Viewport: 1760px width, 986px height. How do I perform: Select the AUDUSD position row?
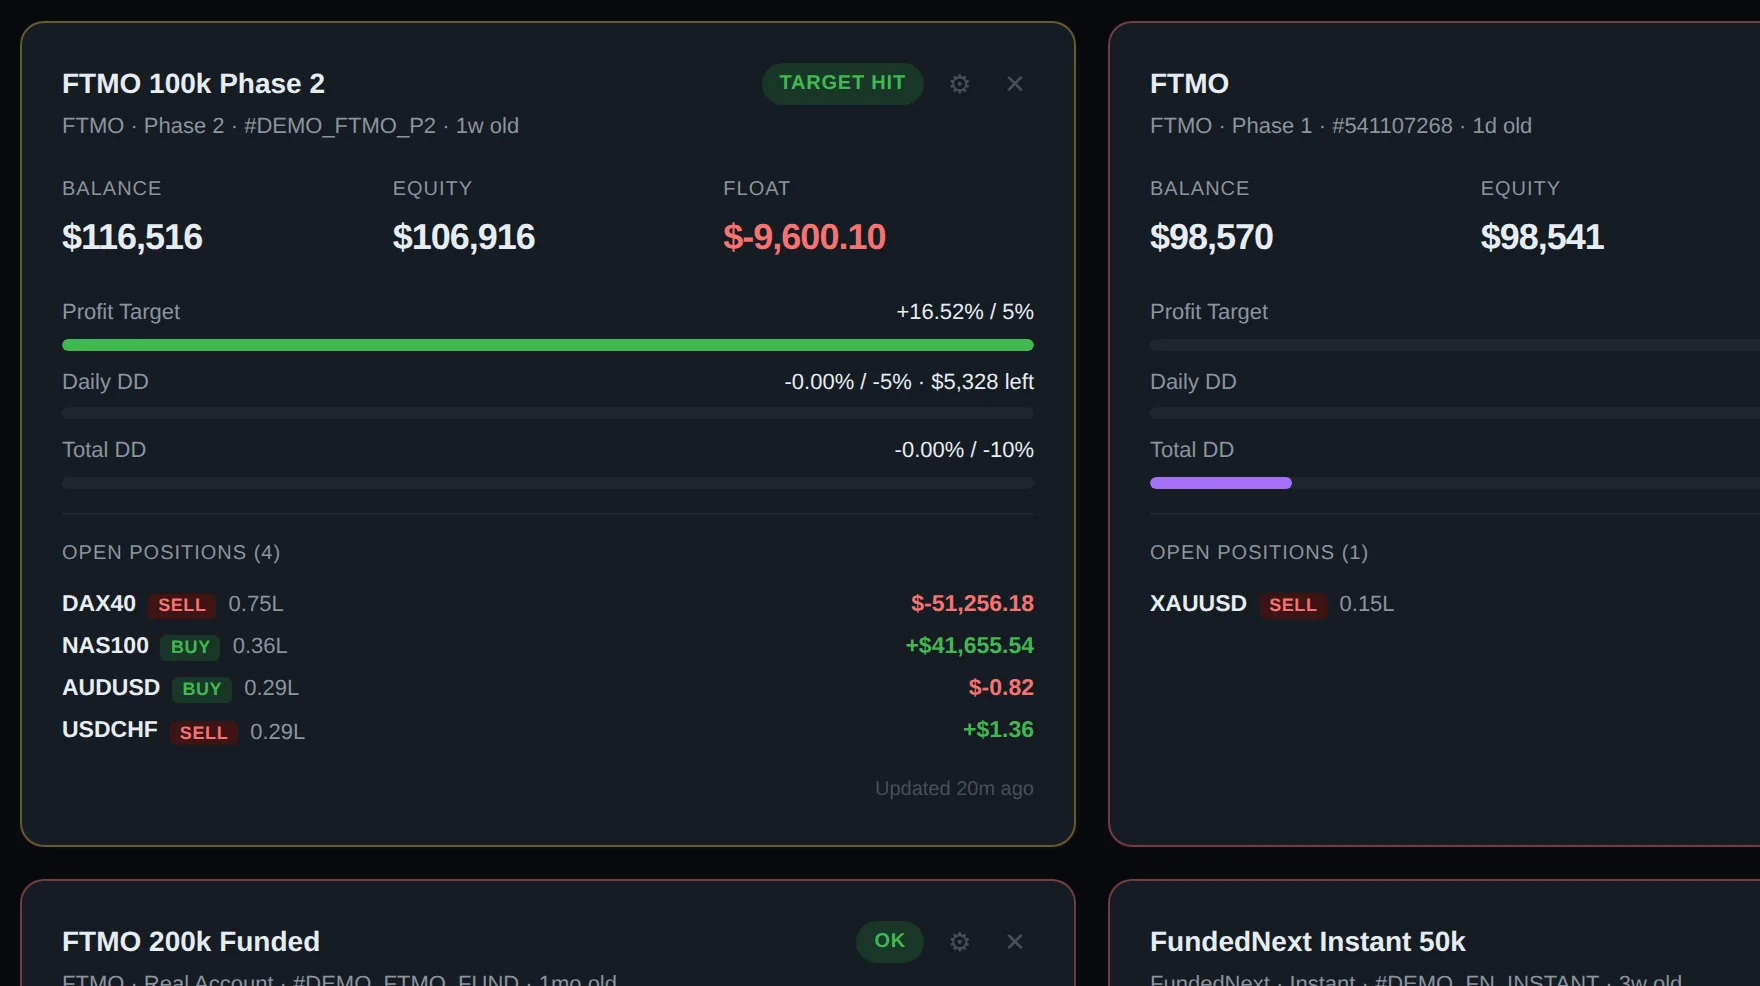pyautogui.click(x=548, y=688)
